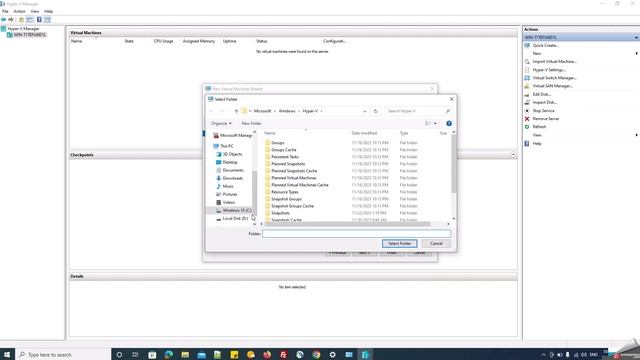Open FileZilla from the taskbar
This screenshot has width=640, height=360.
[x=283, y=354]
